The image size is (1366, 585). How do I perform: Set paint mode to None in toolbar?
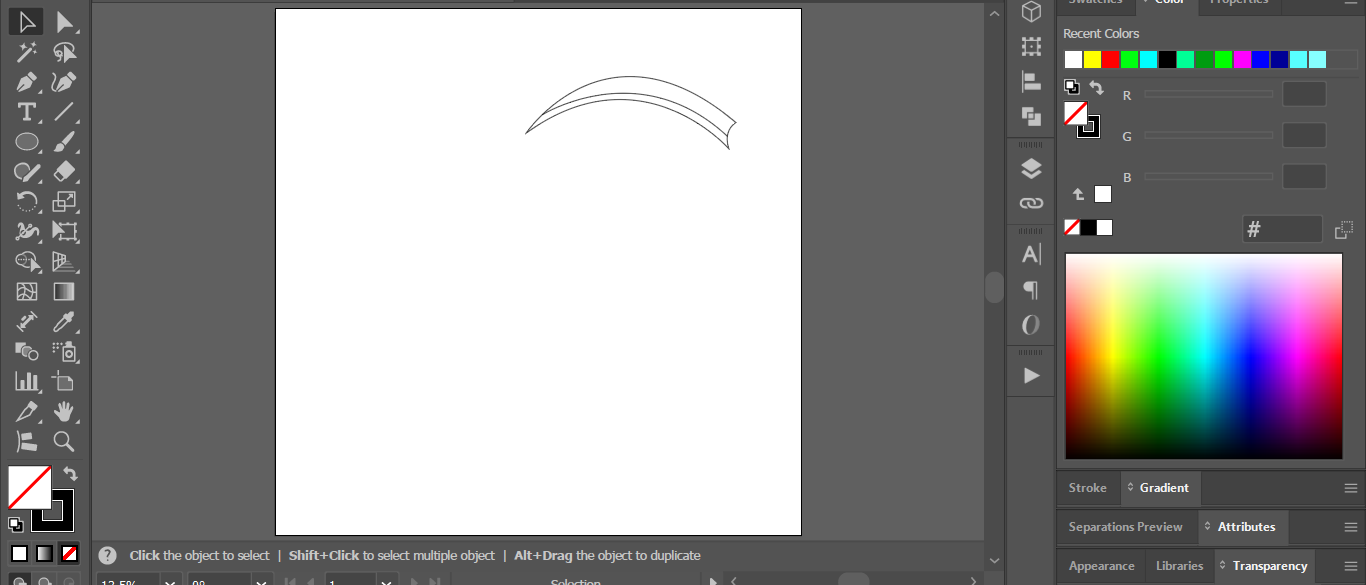(x=69, y=553)
